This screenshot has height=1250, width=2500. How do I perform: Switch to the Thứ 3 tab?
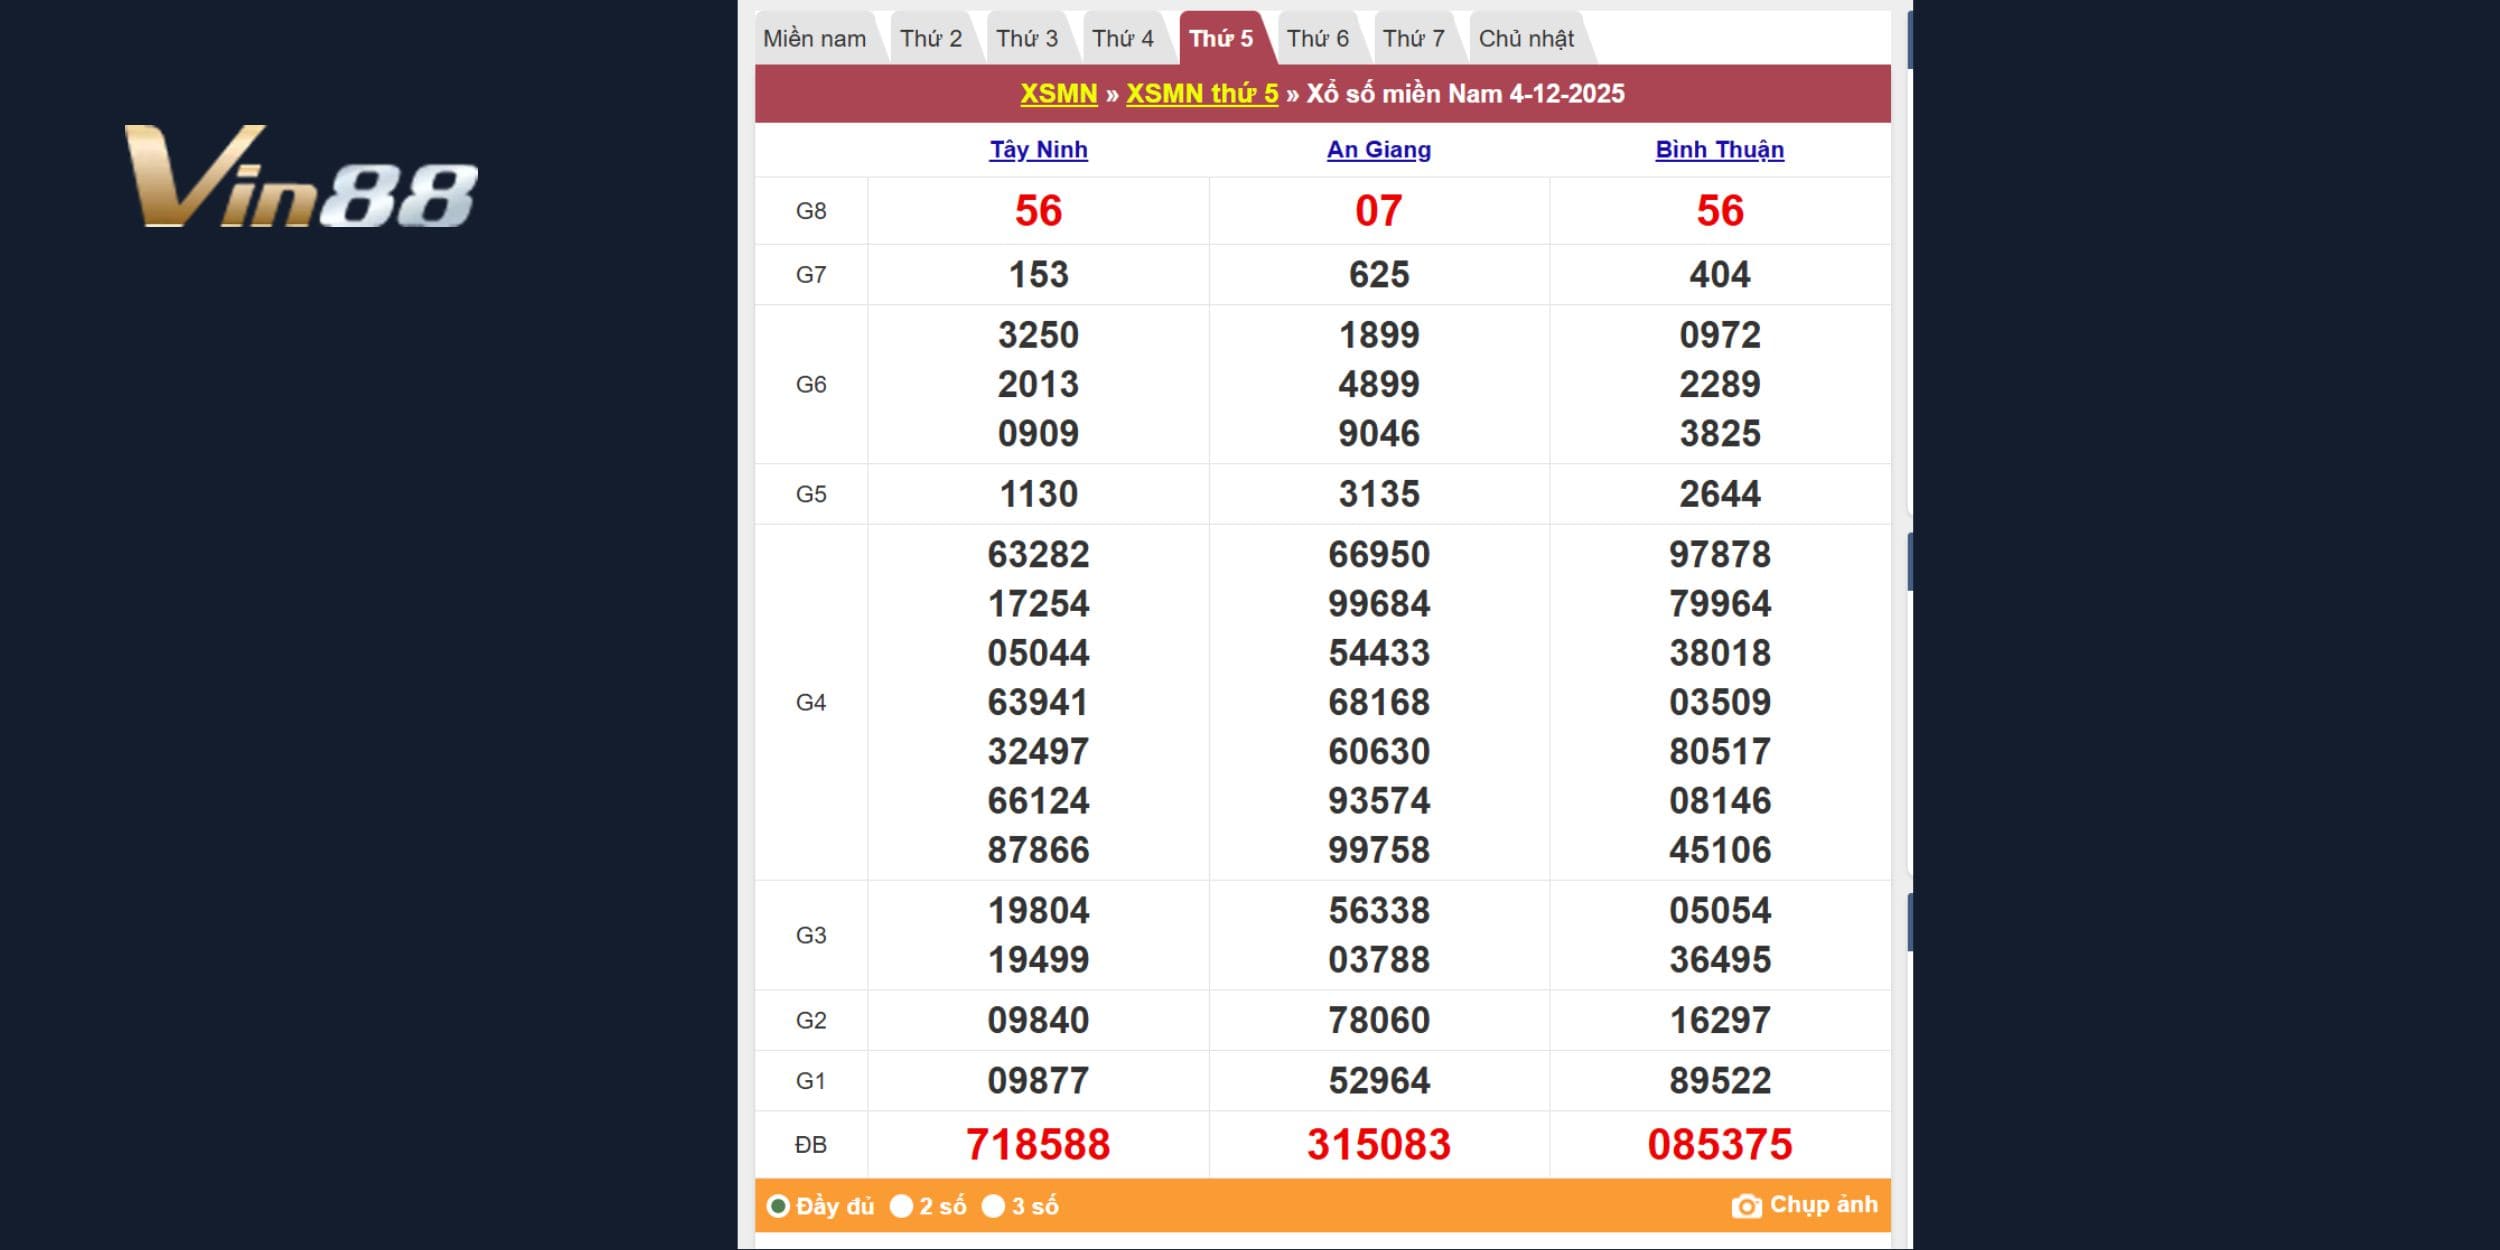tap(1026, 39)
